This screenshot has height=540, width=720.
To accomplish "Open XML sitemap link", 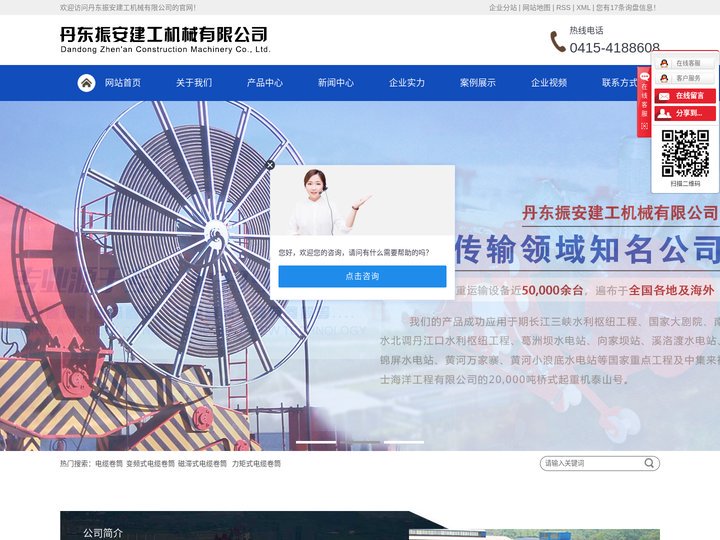I will 583,8.
